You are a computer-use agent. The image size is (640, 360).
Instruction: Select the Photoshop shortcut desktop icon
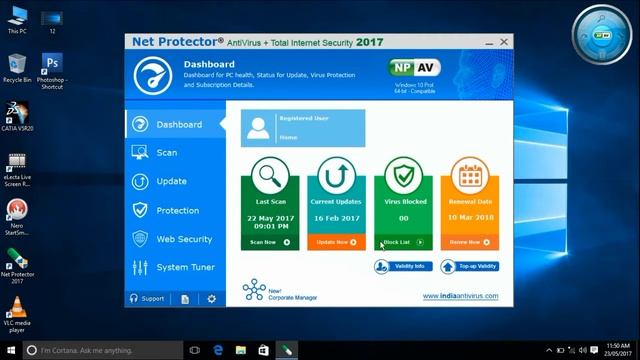(52, 71)
